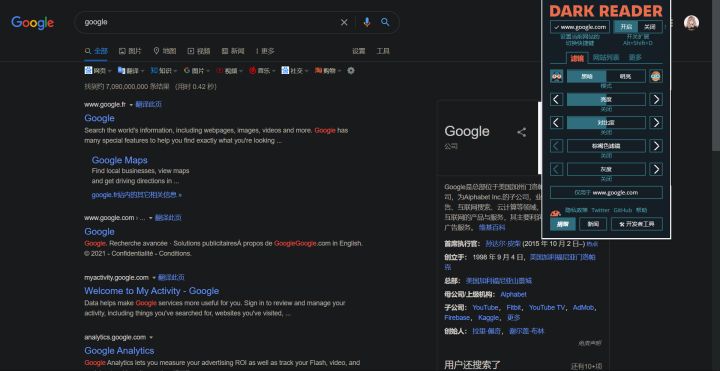Select the 地图 (Maps) search tab

164,51
